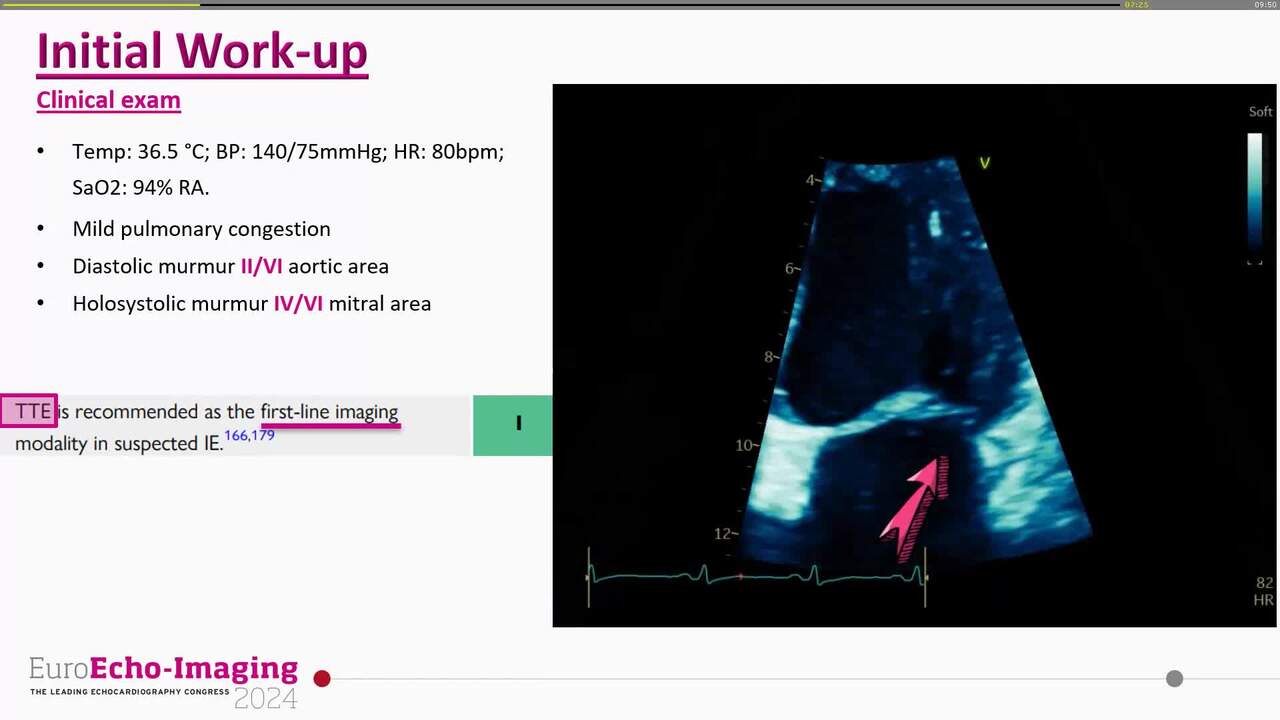Image resolution: width=1280 pixels, height=720 pixels.
Task: Click the 07:25 elapsed time label
Action: [1136, 5]
